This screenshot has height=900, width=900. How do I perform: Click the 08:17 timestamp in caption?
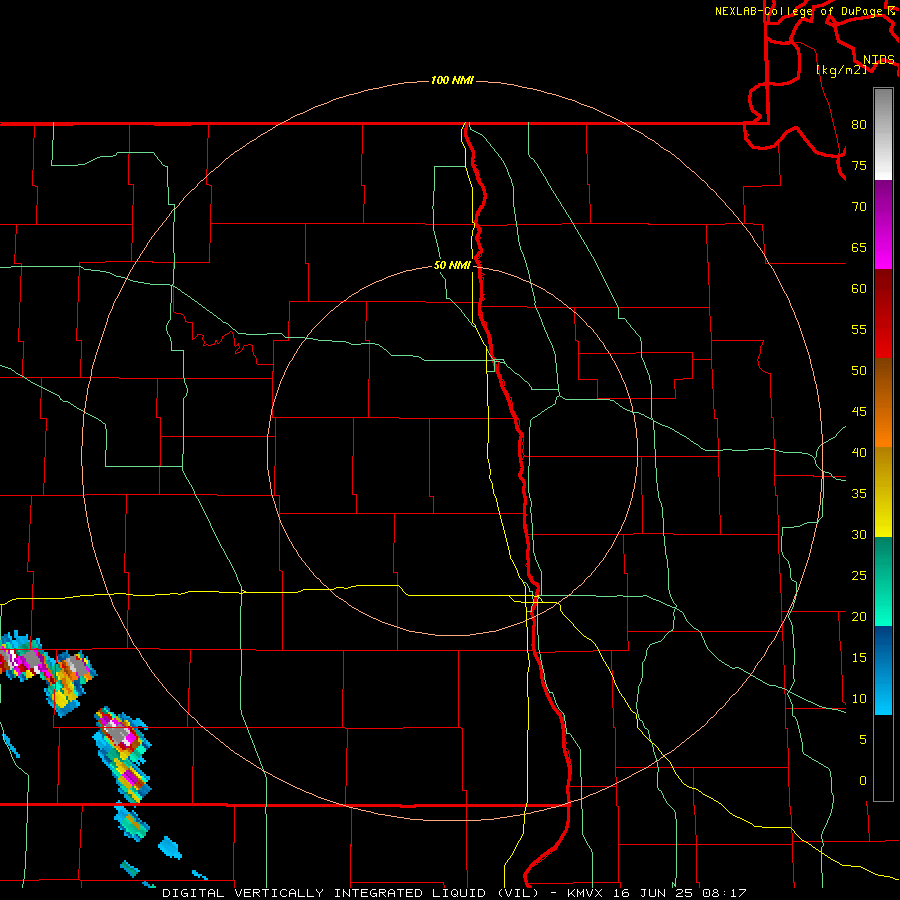click(727, 893)
